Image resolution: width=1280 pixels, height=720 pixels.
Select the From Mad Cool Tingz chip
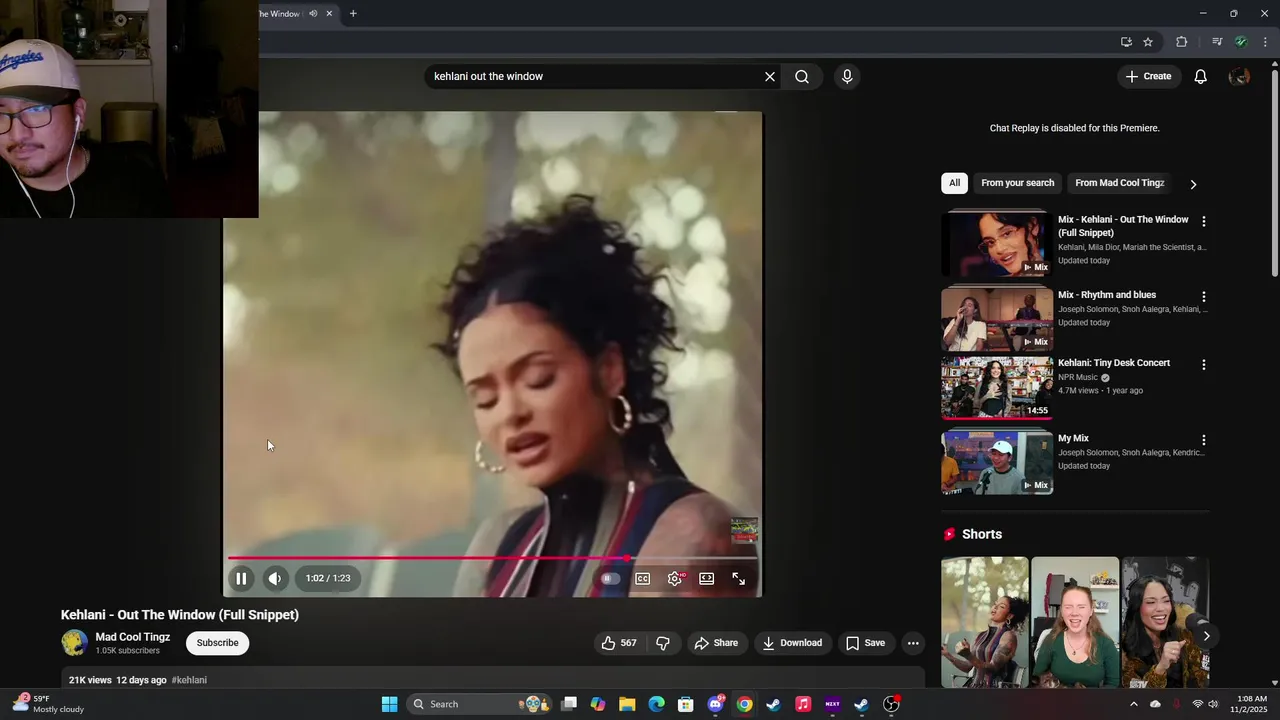[x=1119, y=183]
